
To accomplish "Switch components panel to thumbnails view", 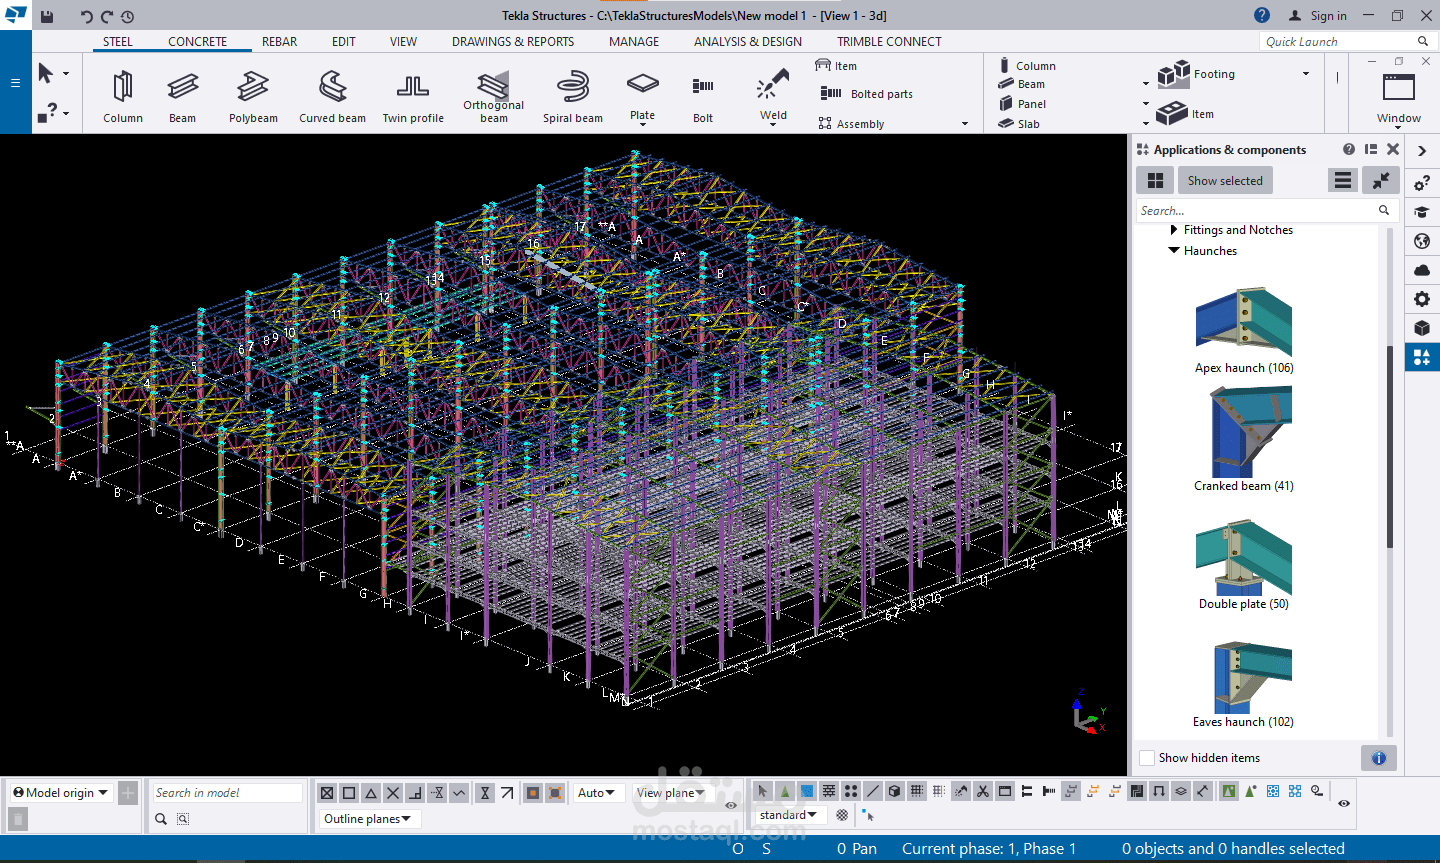I will pyautogui.click(x=1155, y=180).
